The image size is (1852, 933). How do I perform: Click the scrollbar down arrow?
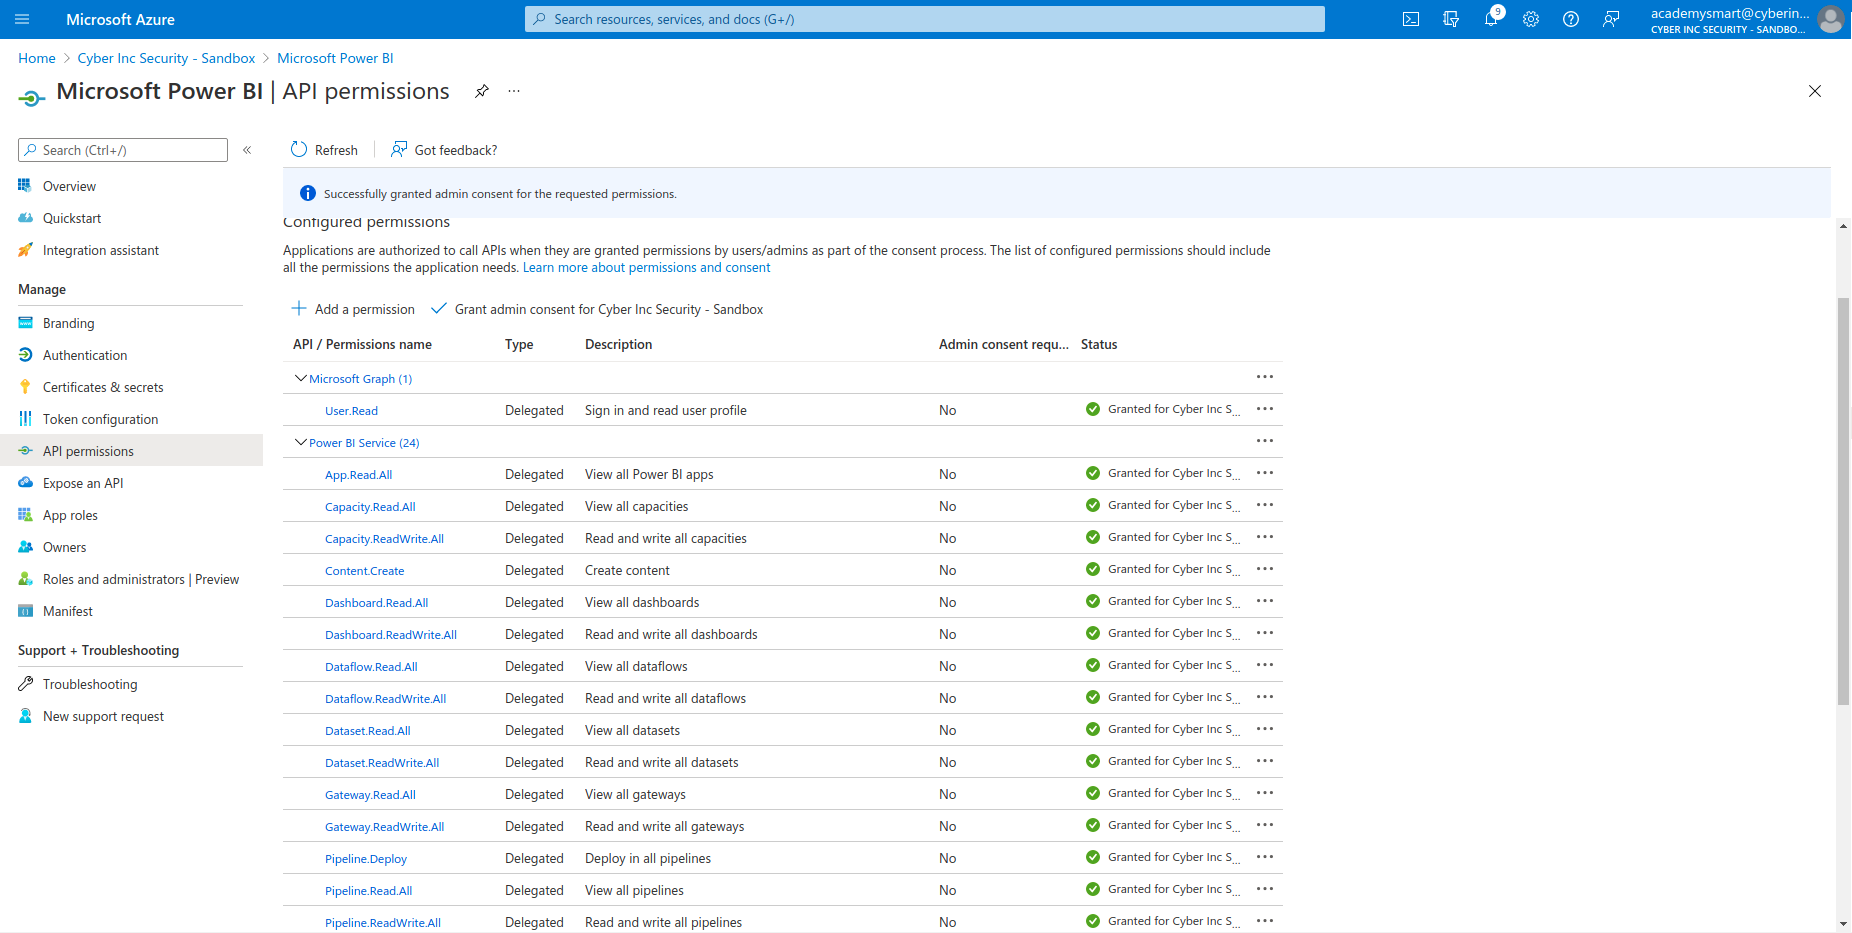click(1843, 924)
